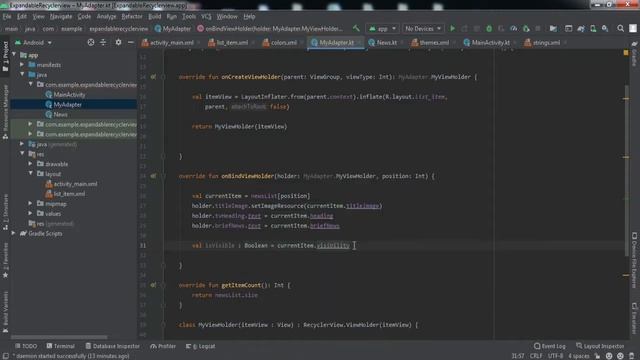Screen dimensions: 640x360
Task: Open the Profiler tool window
Action: click(x=163, y=346)
